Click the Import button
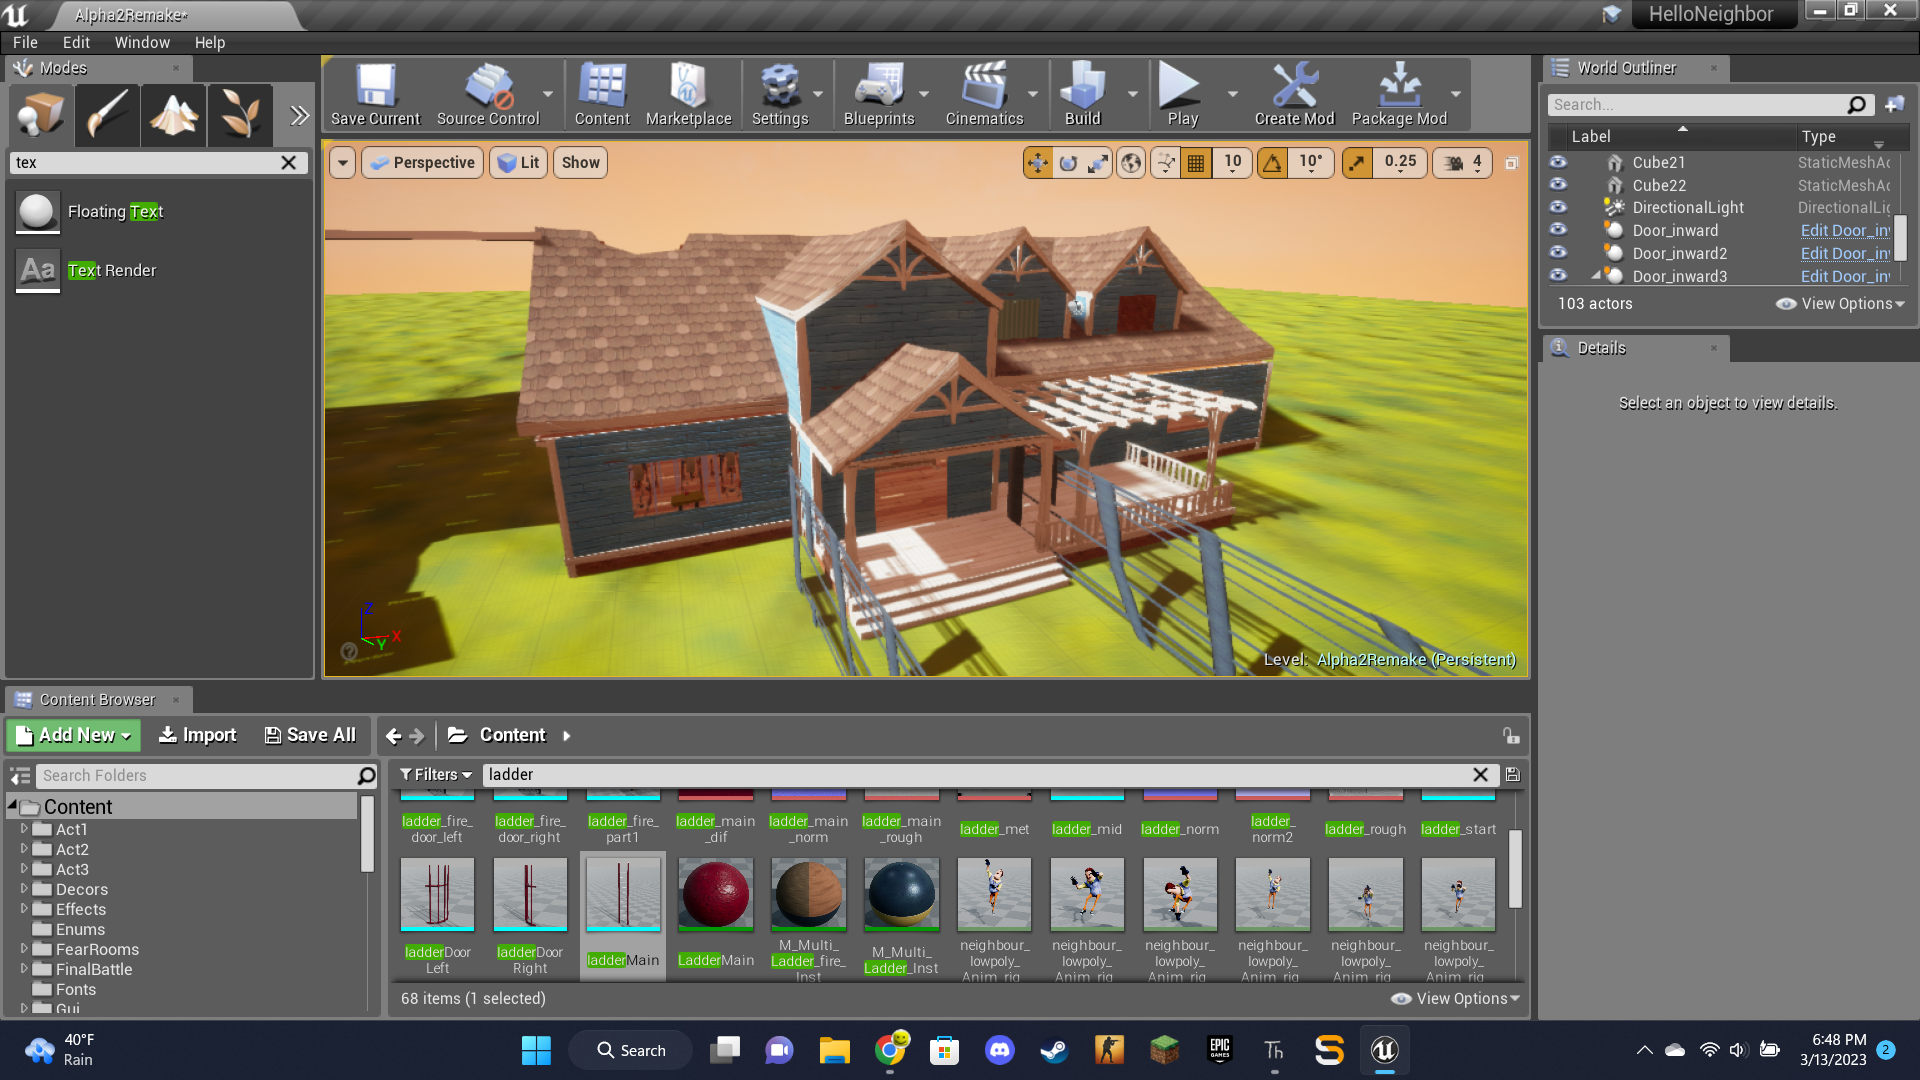The image size is (1920, 1080). click(197, 736)
